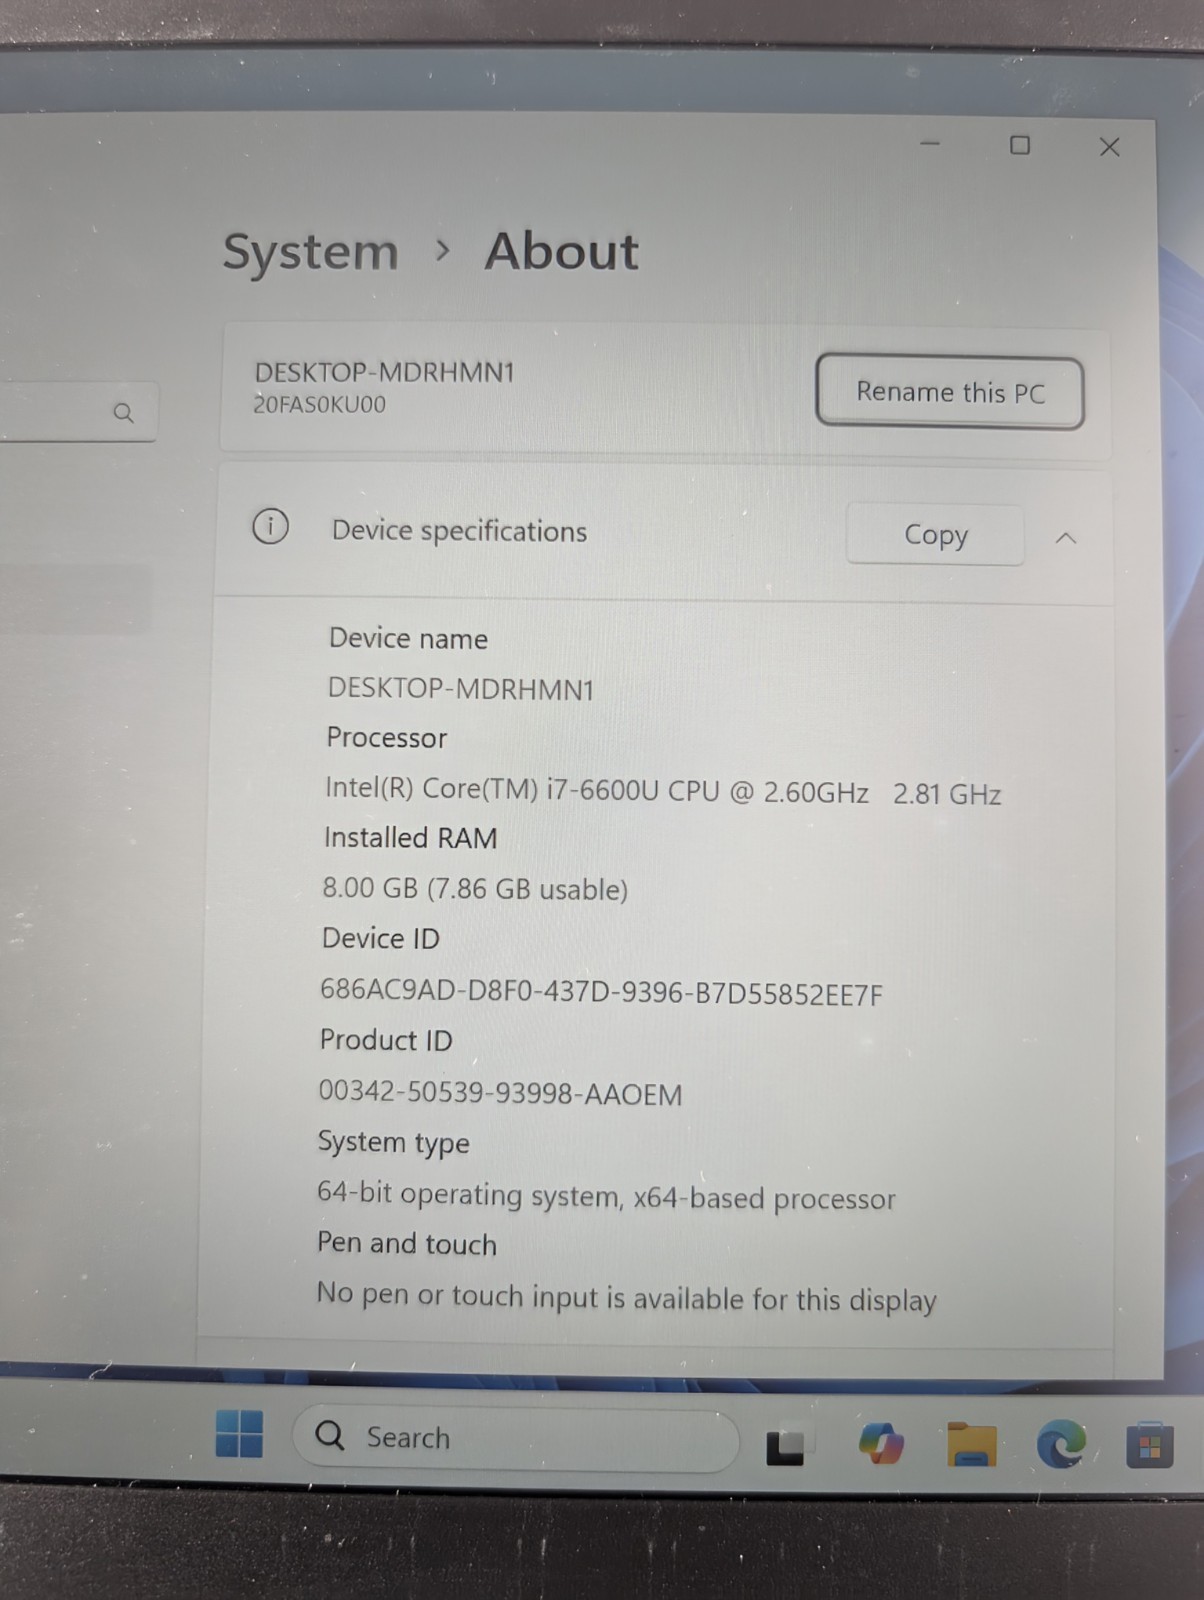Launch Microsoft Edge from the taskbar
Screen dimensions: 1204x1600
coord(1061,1444)
